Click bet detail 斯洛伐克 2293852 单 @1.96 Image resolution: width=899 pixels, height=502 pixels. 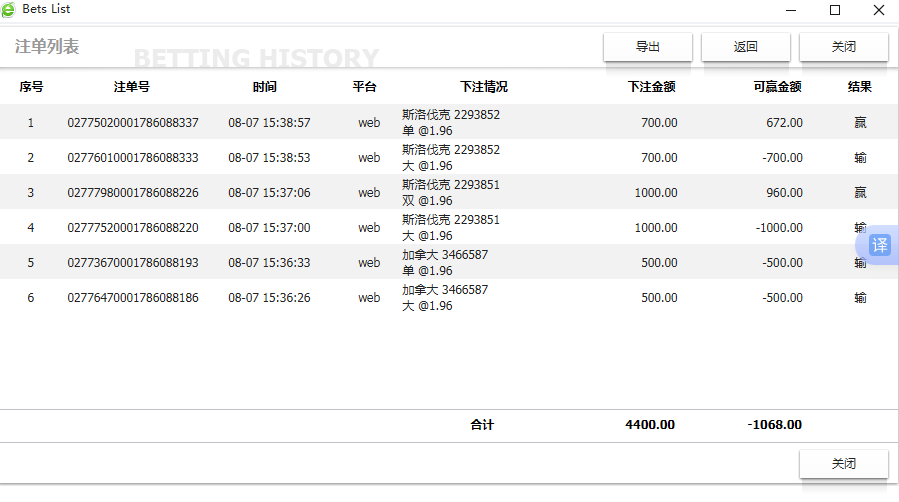click(x=451, y=123)
